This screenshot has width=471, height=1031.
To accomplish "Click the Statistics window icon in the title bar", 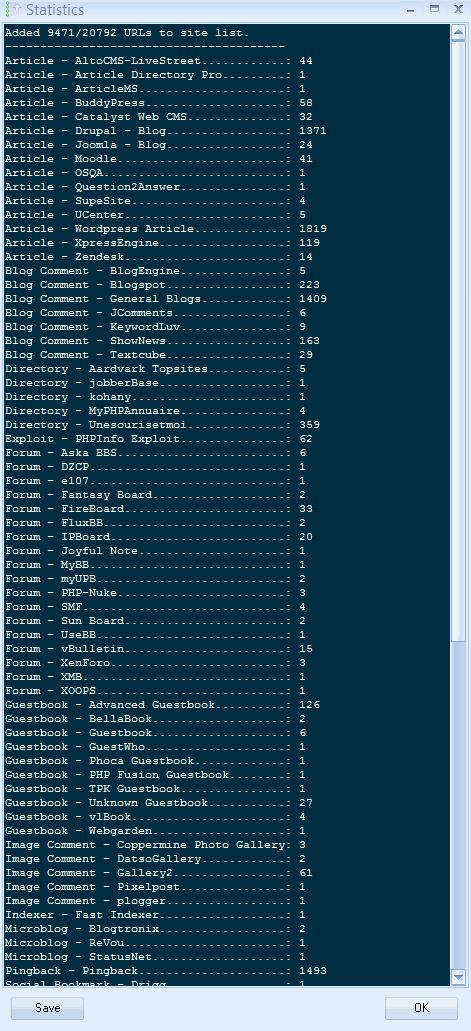I will click(x=12, y=10).
